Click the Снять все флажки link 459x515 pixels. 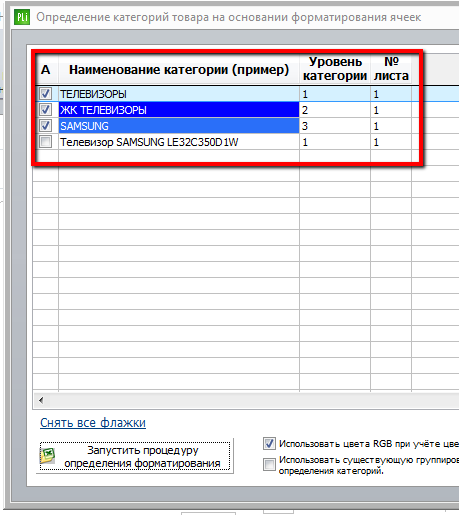(x=93, y=423)
